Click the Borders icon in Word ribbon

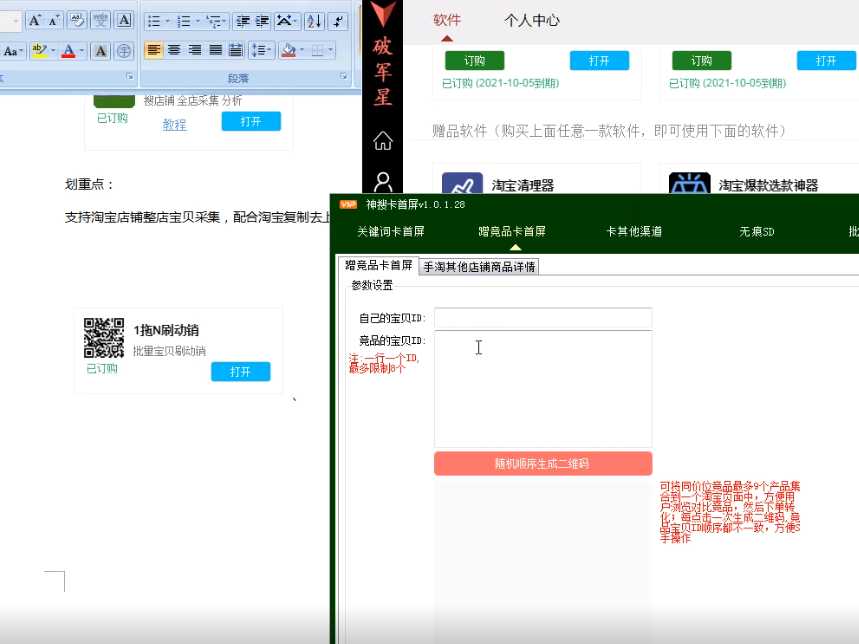click(317, 50)
